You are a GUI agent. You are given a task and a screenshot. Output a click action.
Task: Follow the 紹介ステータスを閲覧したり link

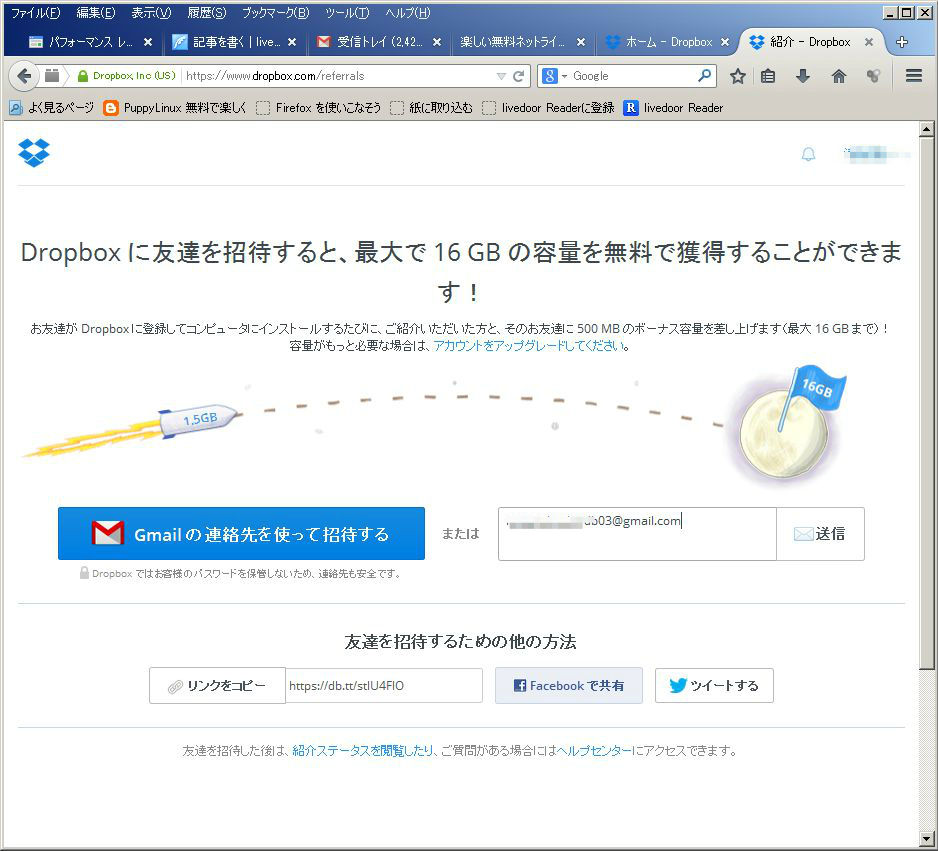[x=363, y=751]
